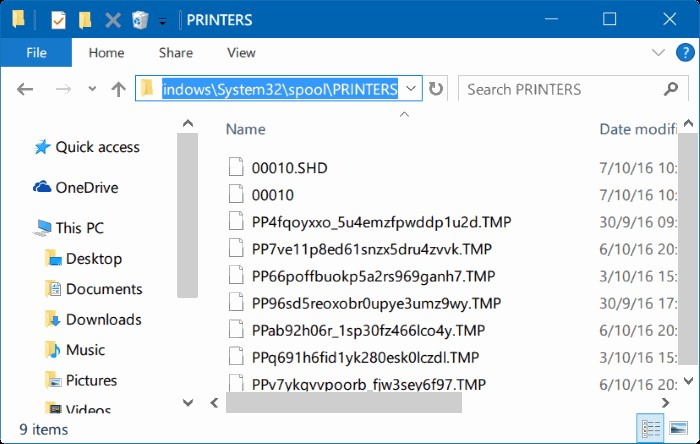The height and width of the screenshot is (444, 700).
Task: Open the Customize Quick Access Toolbar dropdown
Action: pos(163,21)
